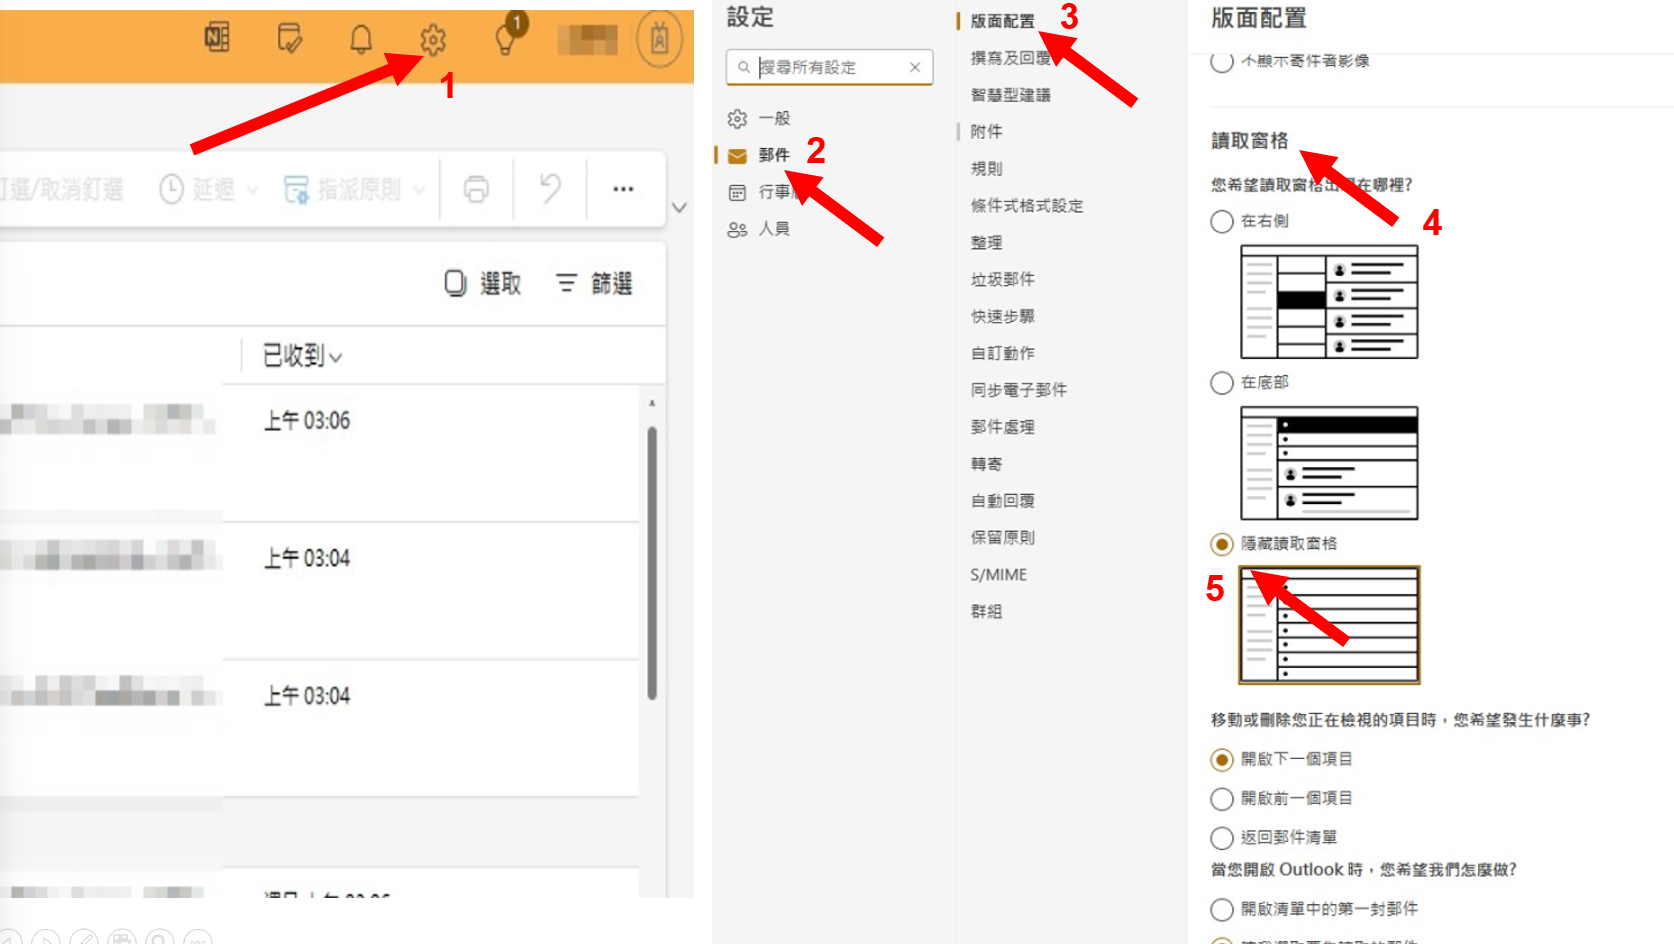Click the 延遲 snooze clock button
The height and width of the screenshot is (944, 1674).
coord(196,189)
